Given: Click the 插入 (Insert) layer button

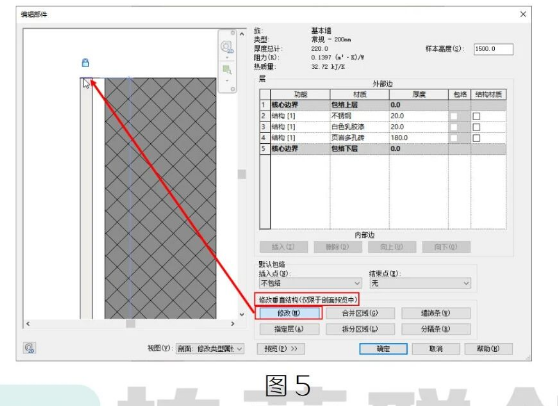Looking at the screenshot, I should tap(284, 247).
